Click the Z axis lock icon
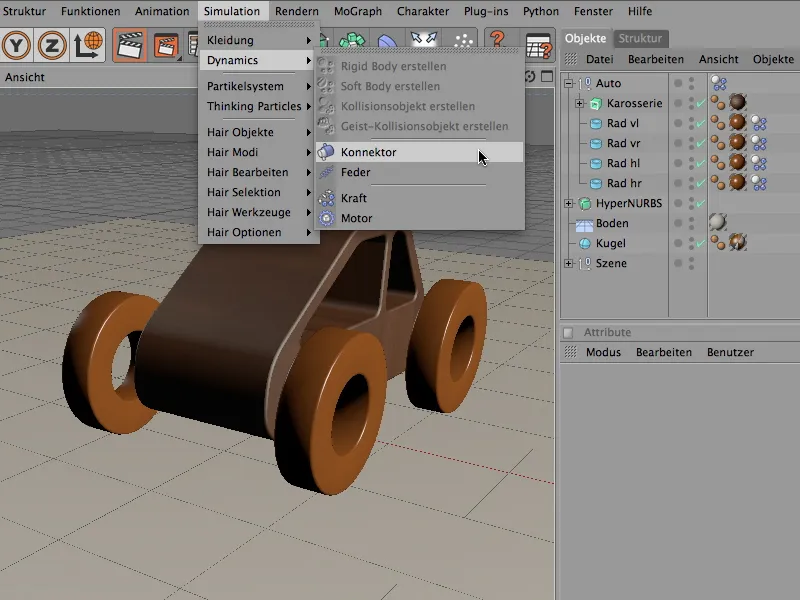This screenshot has width=800, height=600. [53, 45]
